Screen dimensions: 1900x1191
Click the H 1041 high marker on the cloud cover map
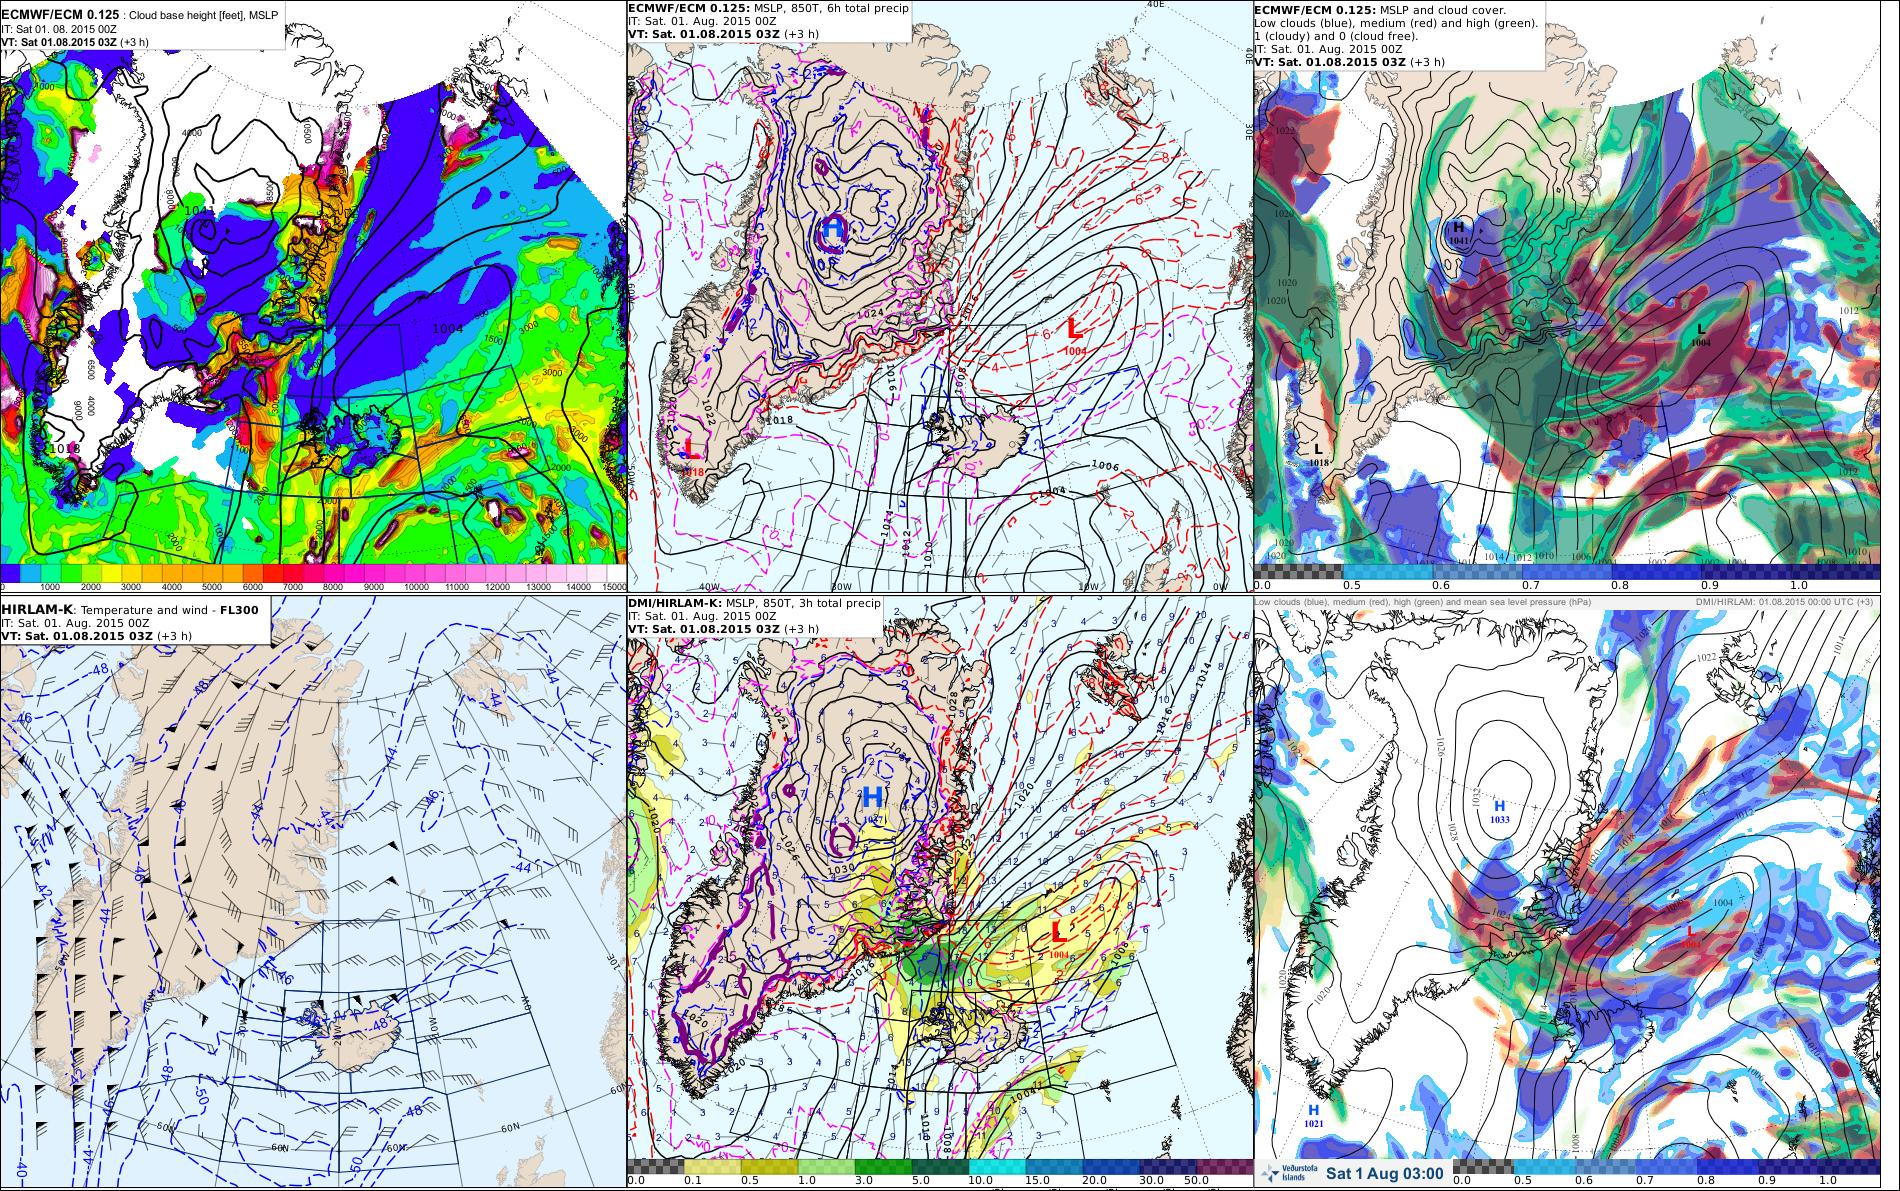point(1459,233)
